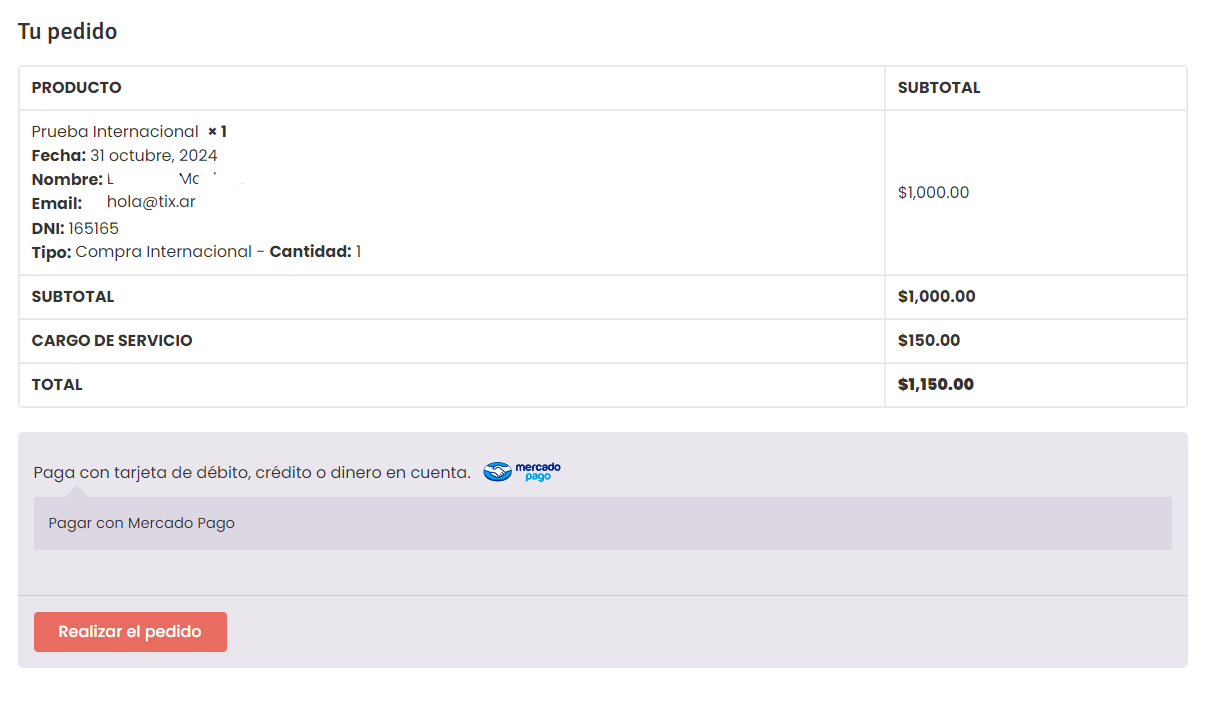
Task: Click the PRODUCTO column header
Action: (76, 88)
